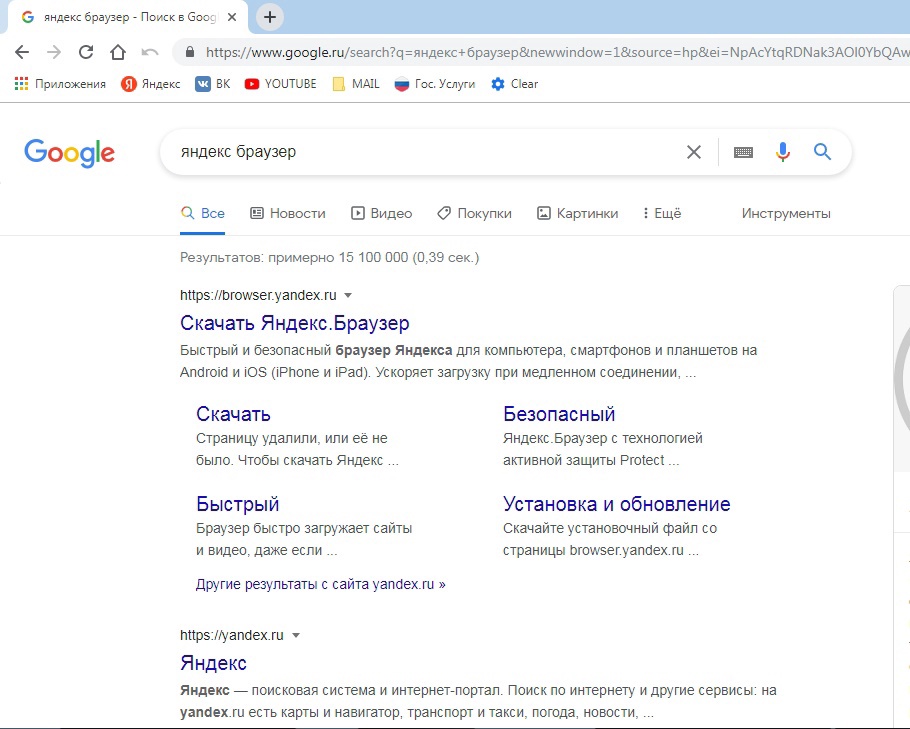Click the browser back arrow button
This screenshot has width=910, height=729.
click(x=22, y=52)
